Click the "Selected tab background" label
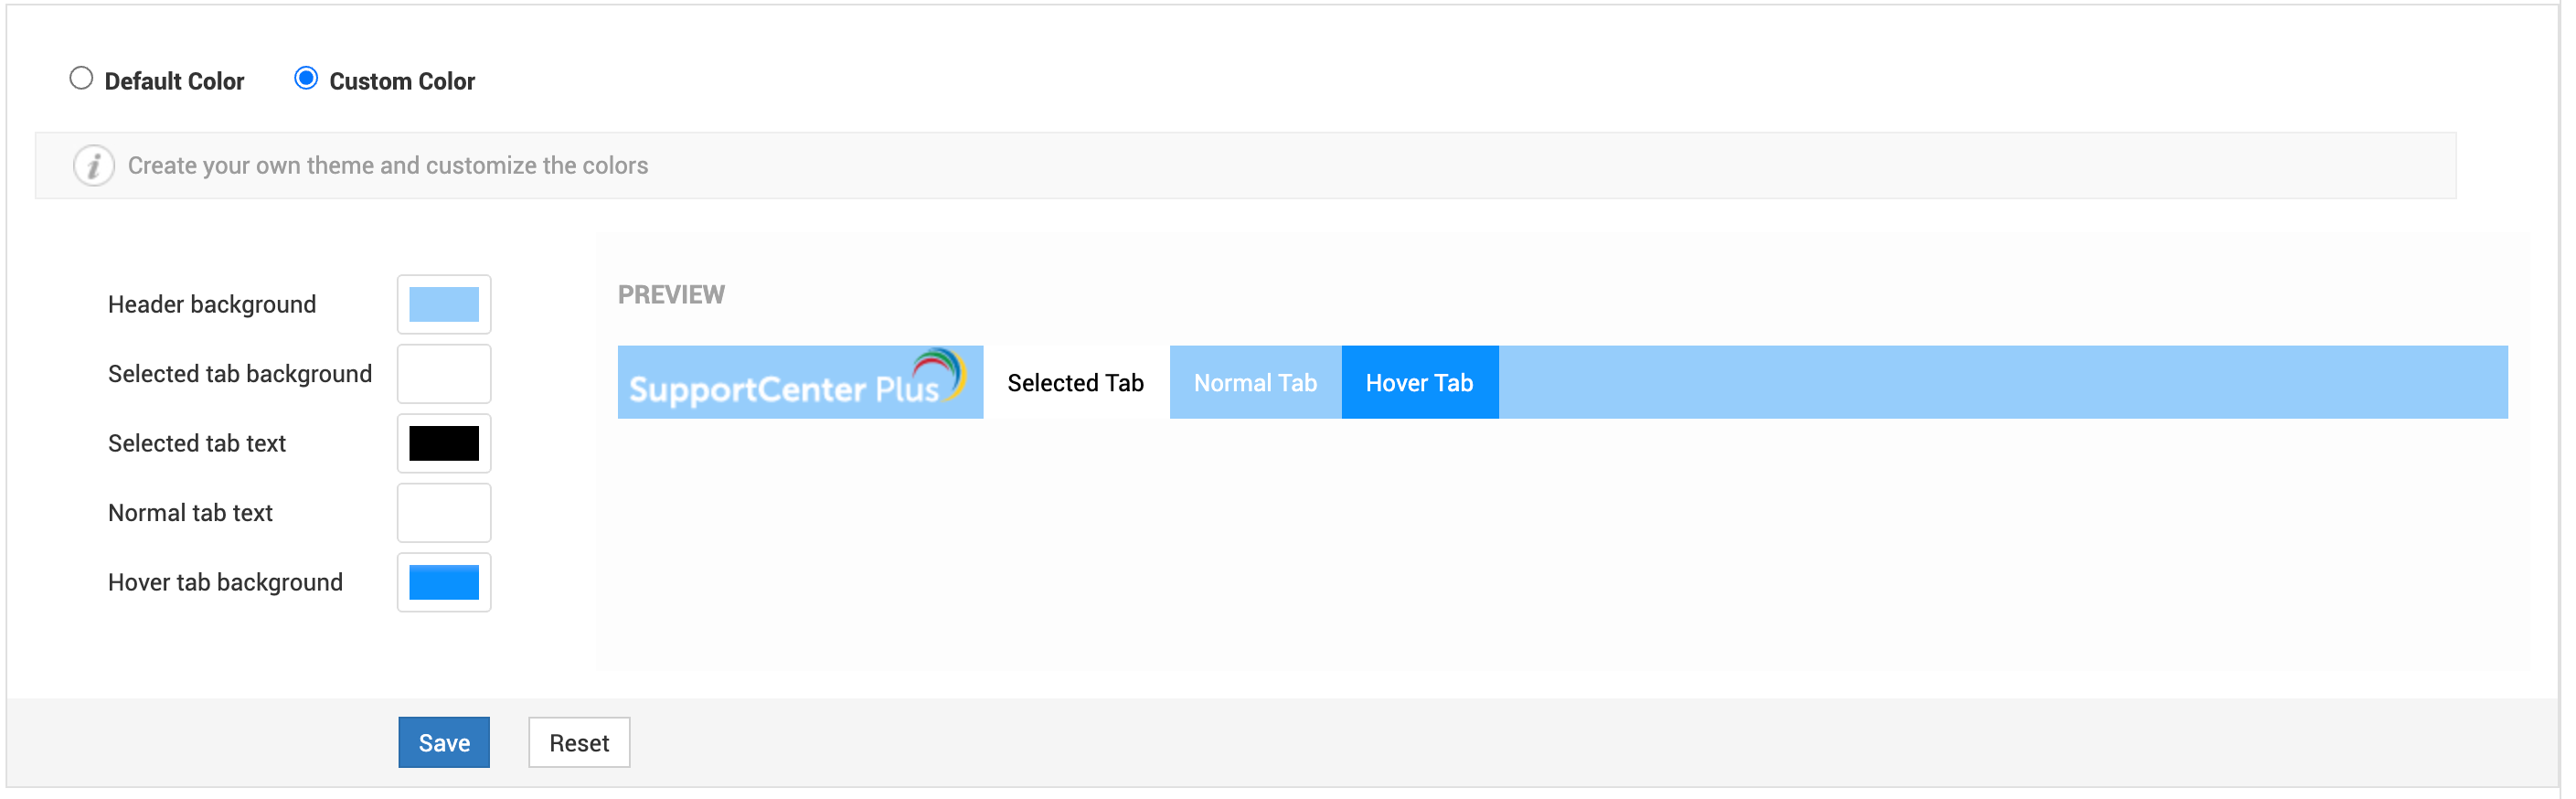 click(x=240, y=374)
